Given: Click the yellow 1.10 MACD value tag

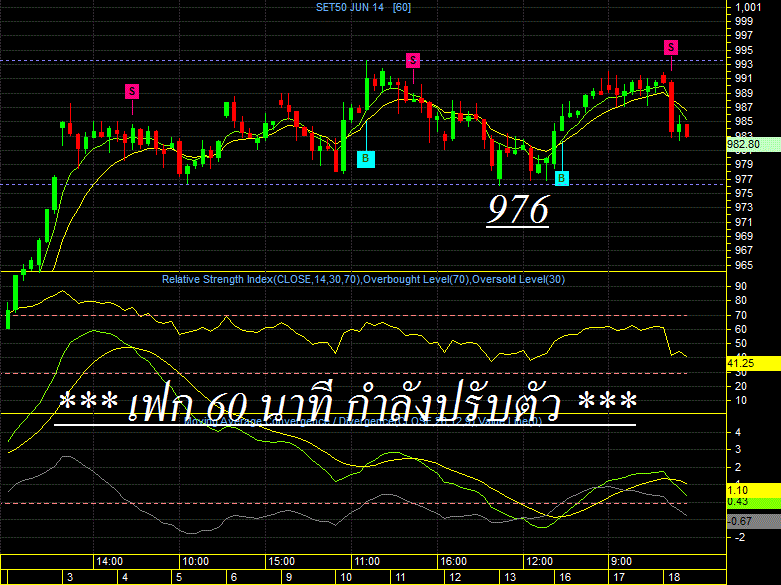Looking at the screenshot, I should (753, 490).
